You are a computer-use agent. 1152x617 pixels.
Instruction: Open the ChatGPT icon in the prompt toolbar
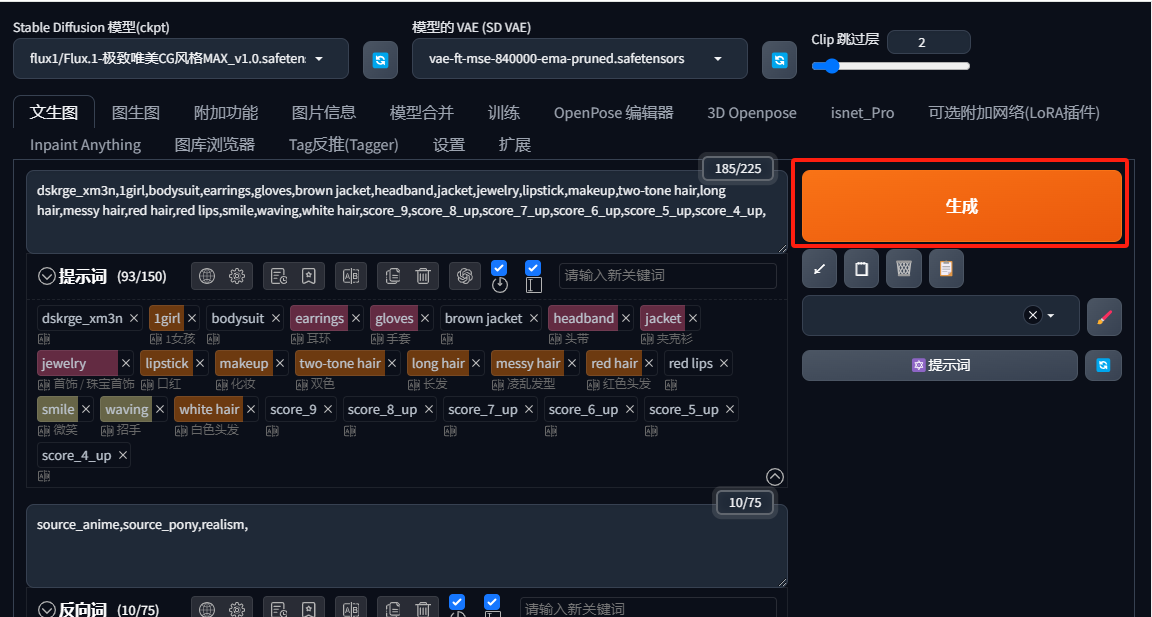pyautogui.click(x=464, y=276)
